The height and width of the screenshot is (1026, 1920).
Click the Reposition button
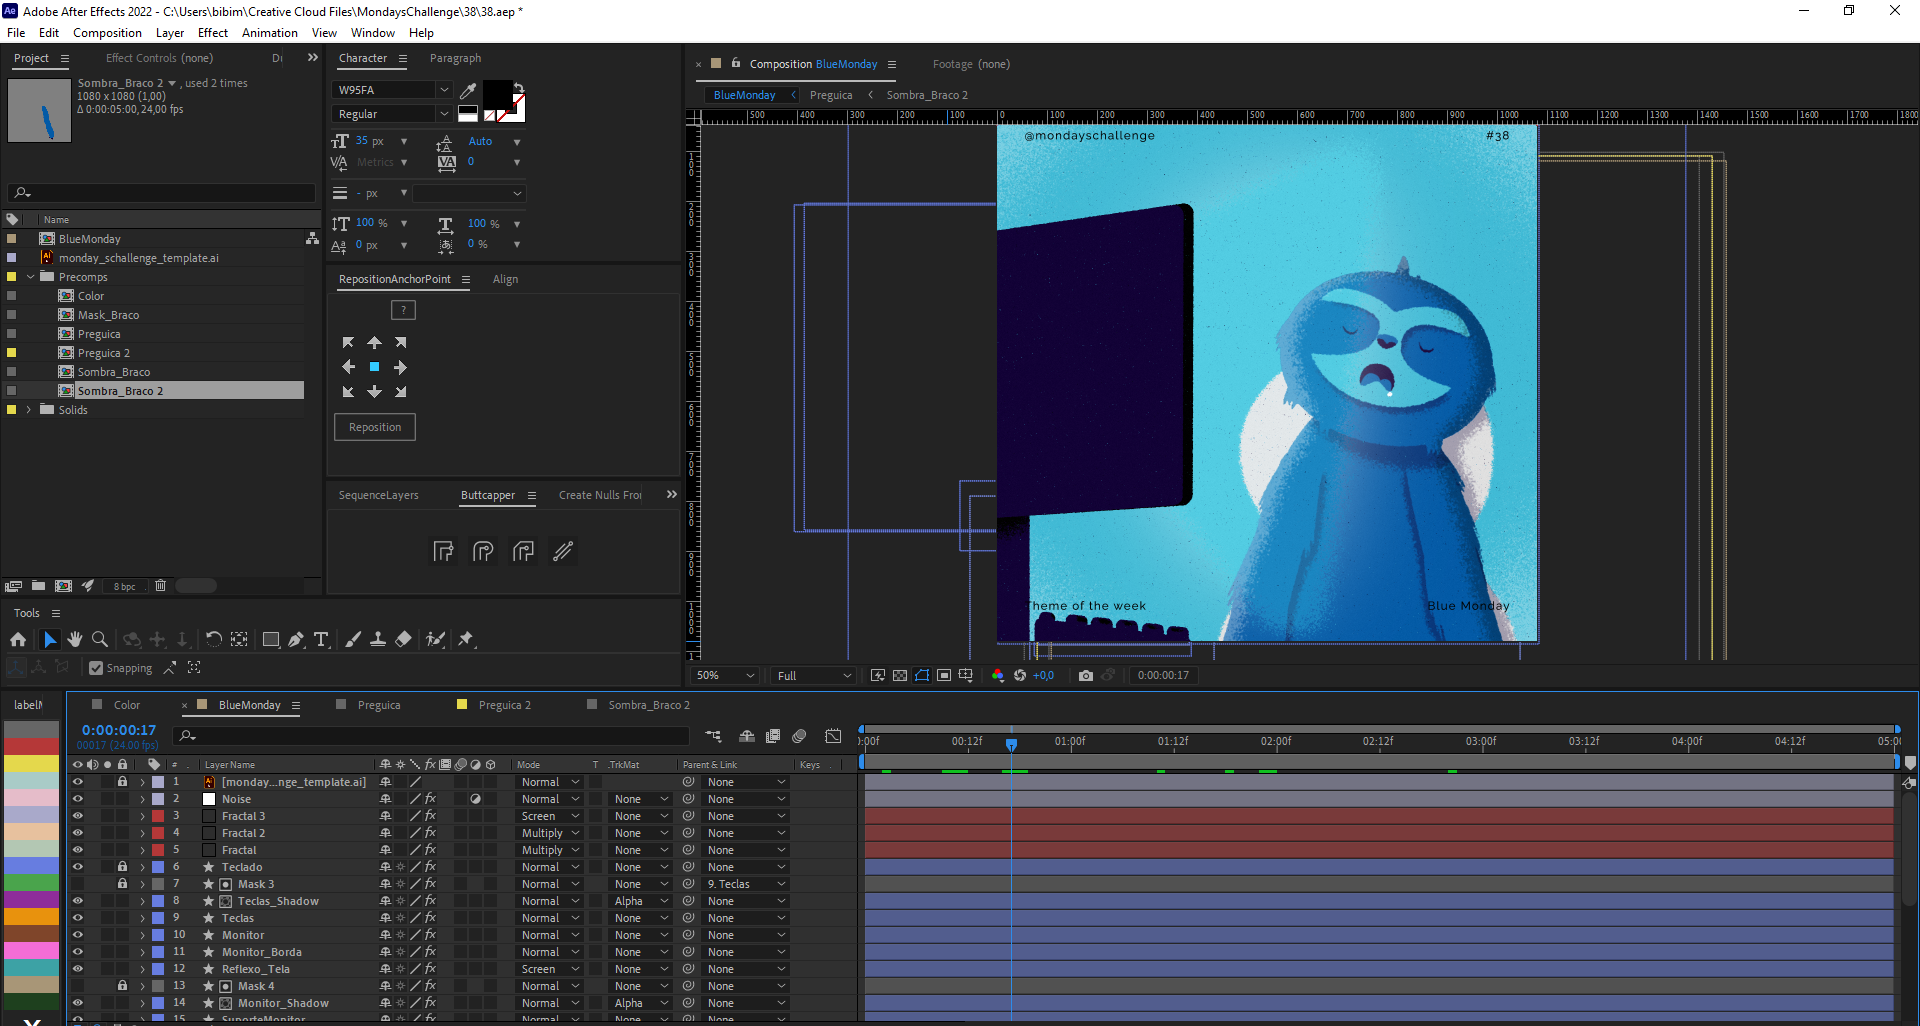pyautogui.click(x=375, y=427)
